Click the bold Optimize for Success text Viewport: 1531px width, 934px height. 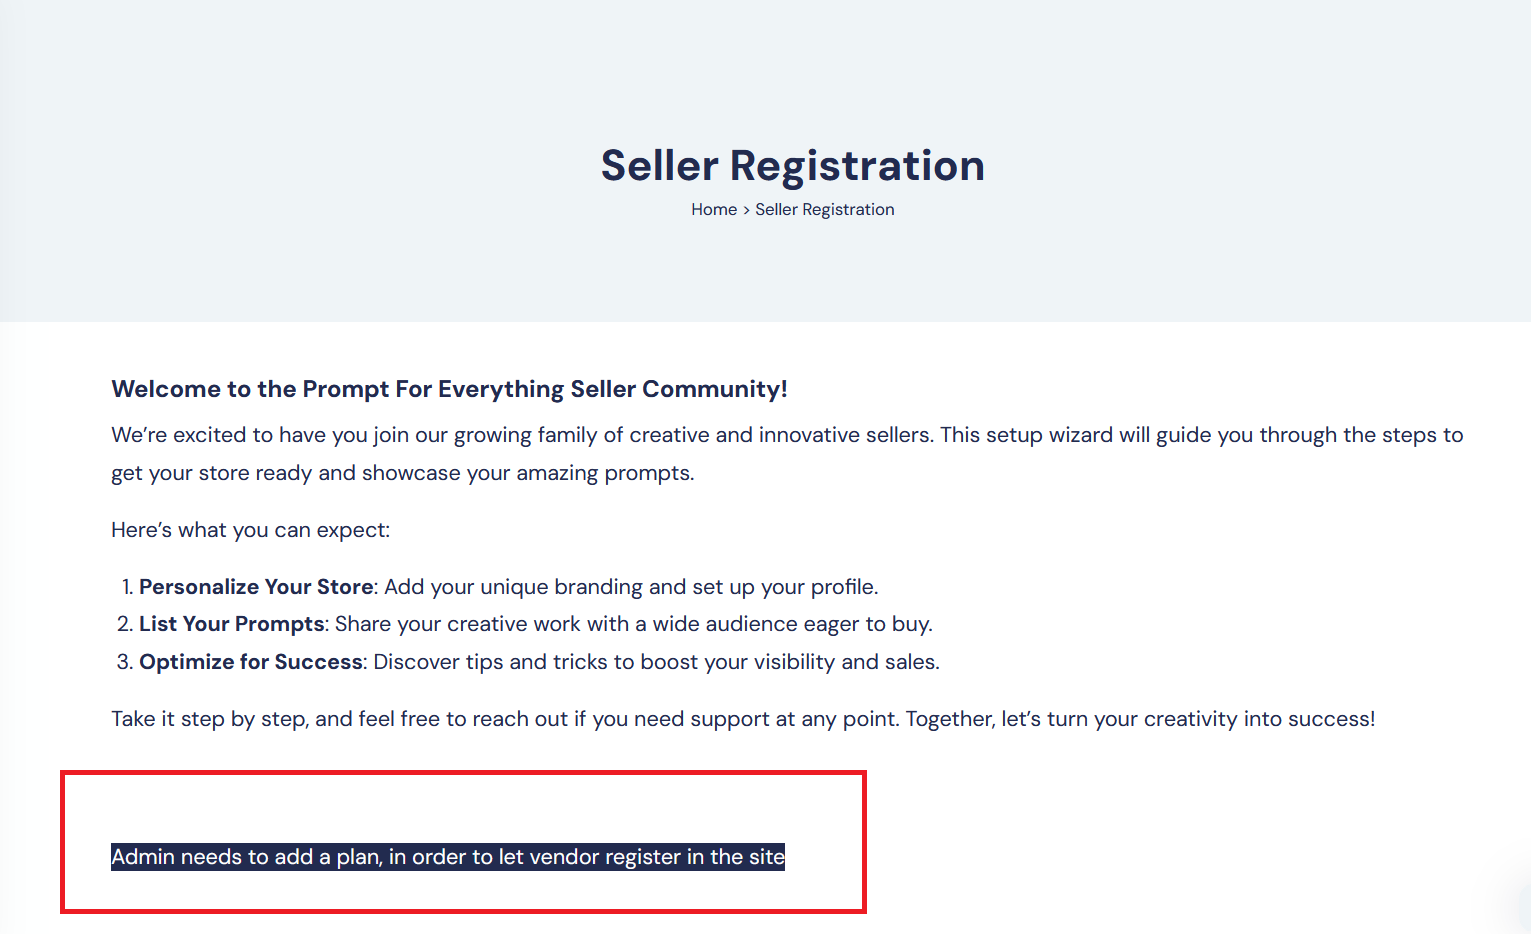250,662
